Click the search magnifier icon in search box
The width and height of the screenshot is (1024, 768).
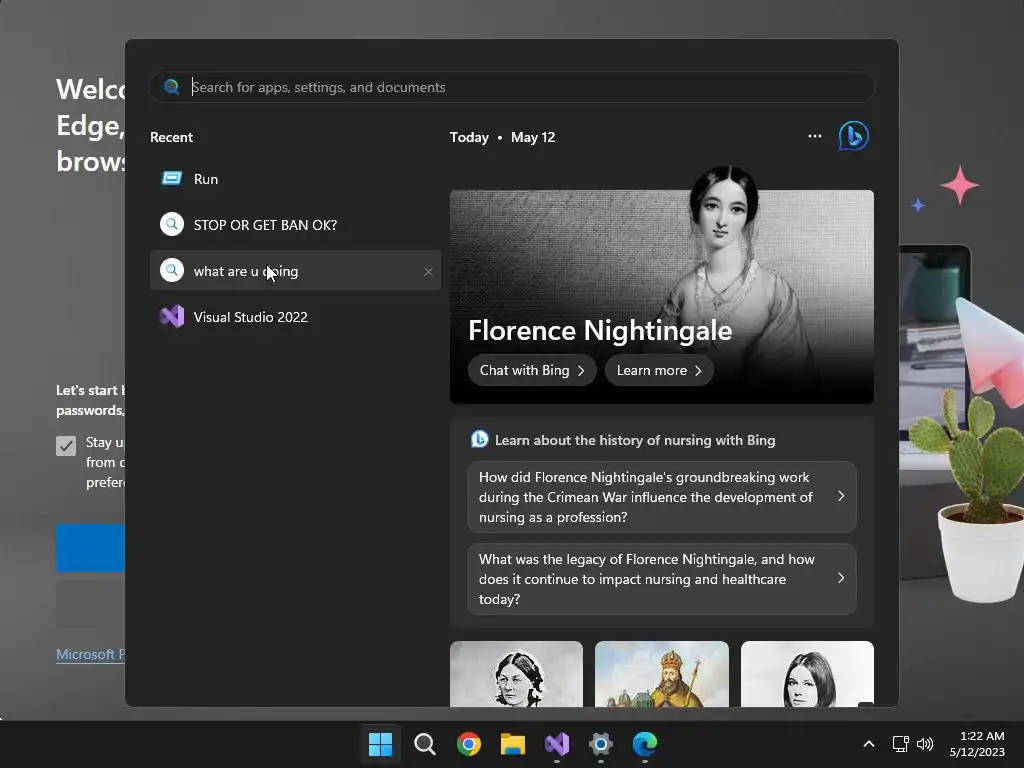(172, 87)
